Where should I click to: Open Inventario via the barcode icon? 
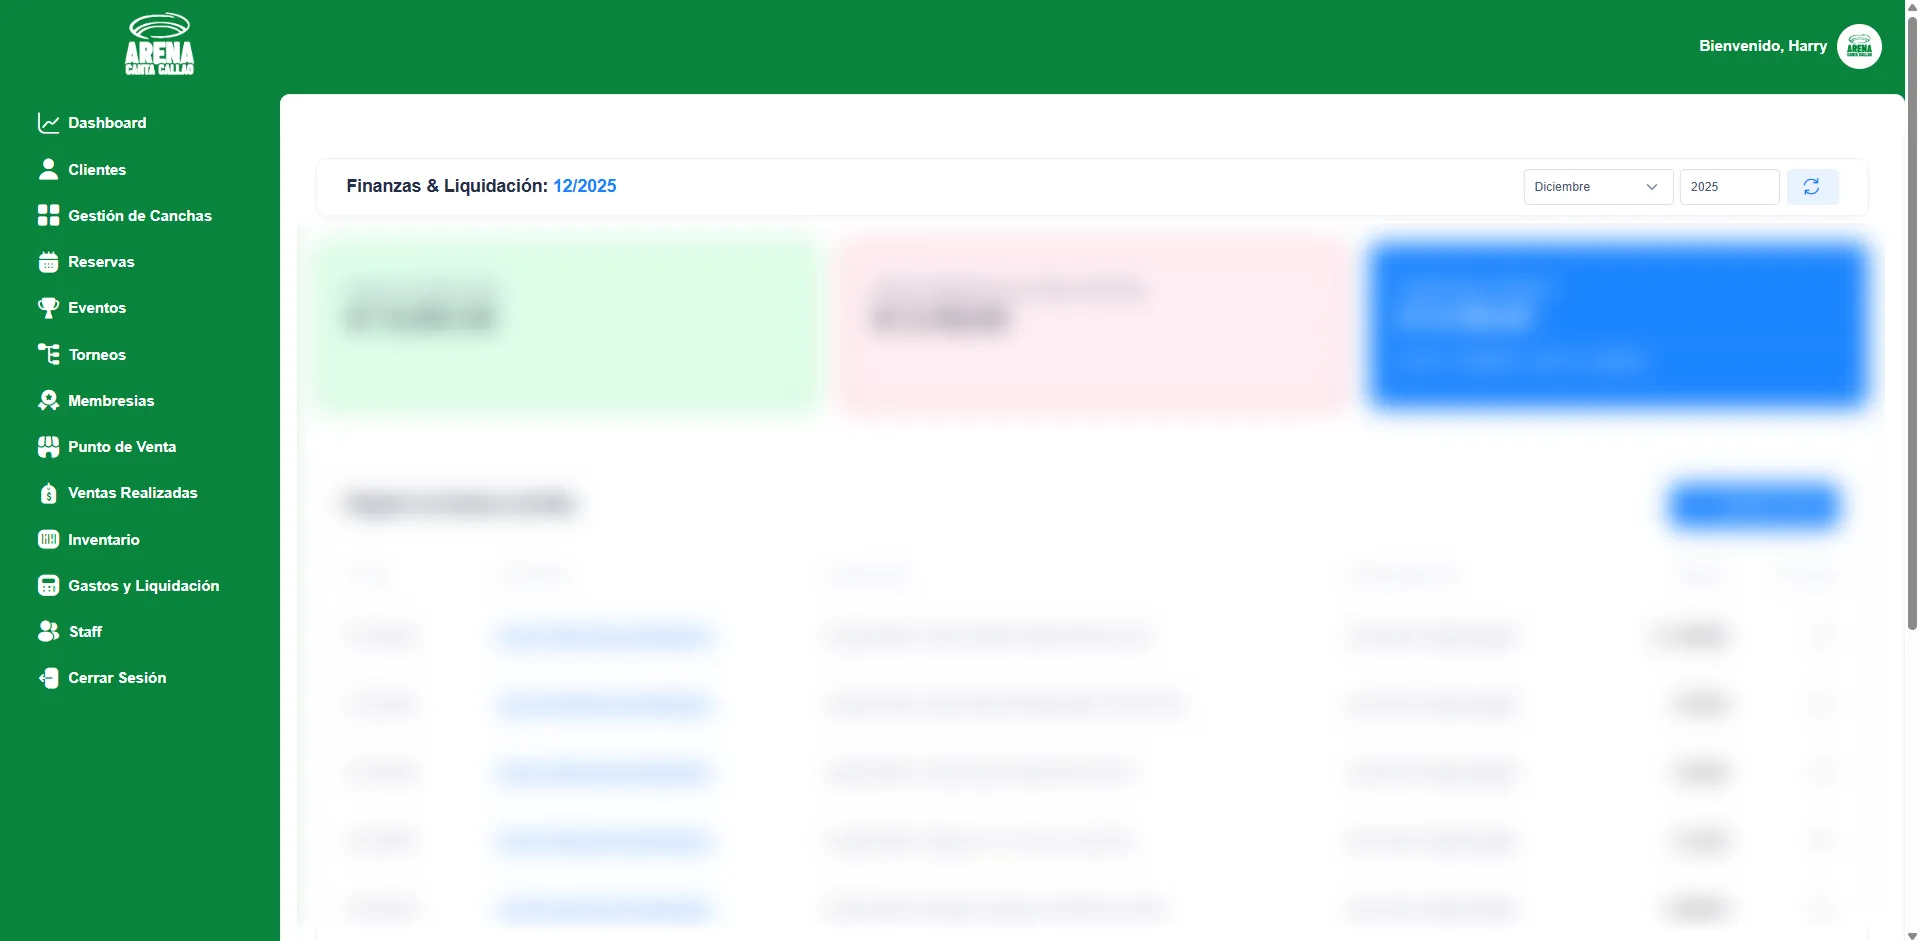pos(48,539)
